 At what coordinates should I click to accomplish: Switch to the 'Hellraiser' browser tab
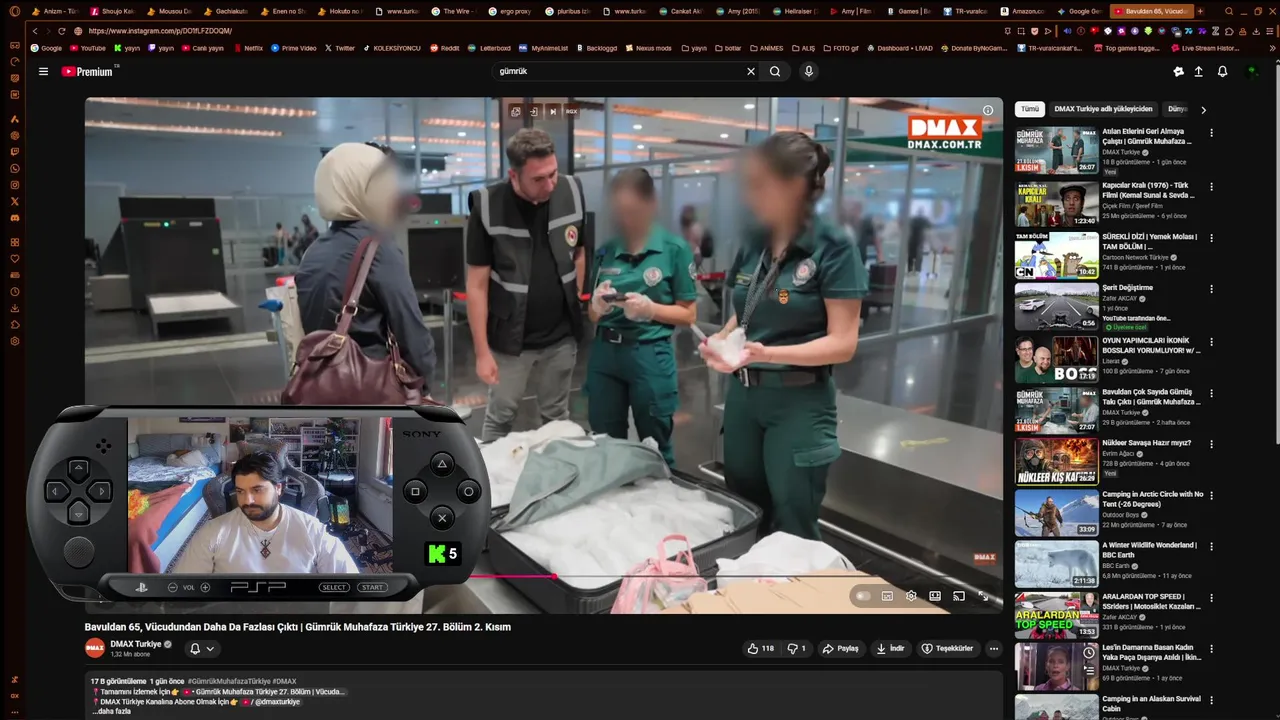794,11
